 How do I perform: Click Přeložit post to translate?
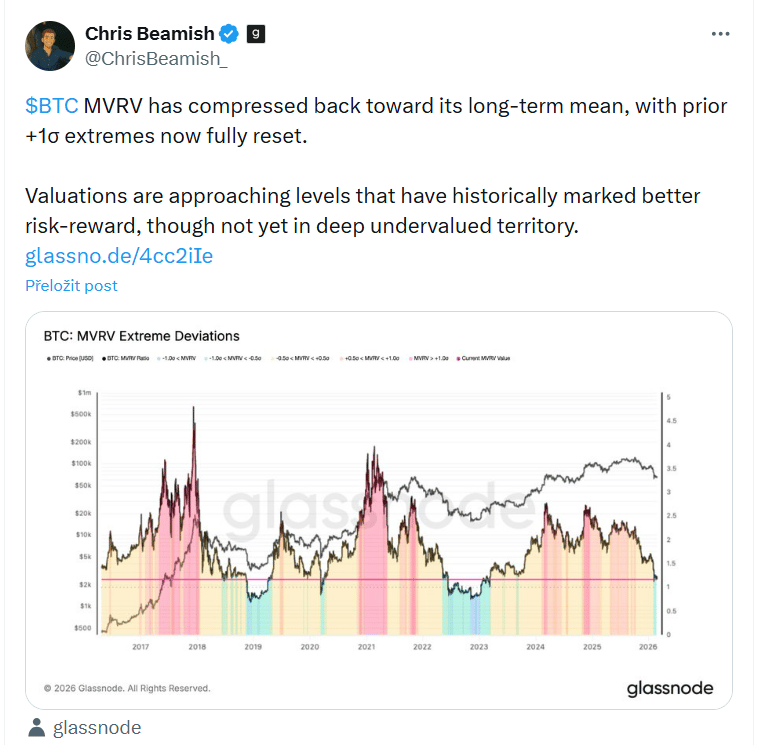coord(72,286)
